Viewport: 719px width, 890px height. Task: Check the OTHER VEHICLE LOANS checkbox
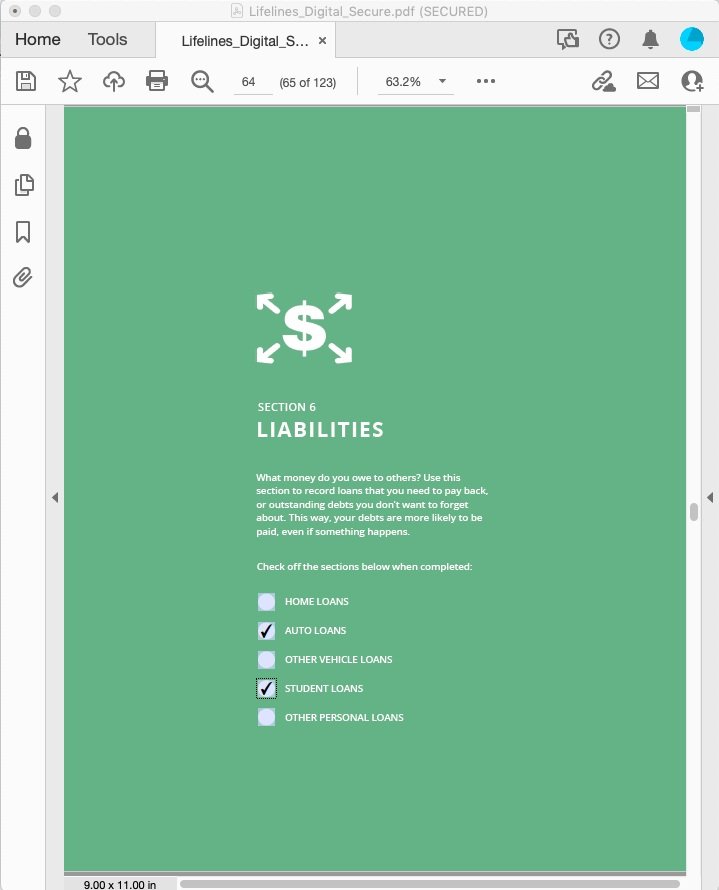click(x=266, y=660)
